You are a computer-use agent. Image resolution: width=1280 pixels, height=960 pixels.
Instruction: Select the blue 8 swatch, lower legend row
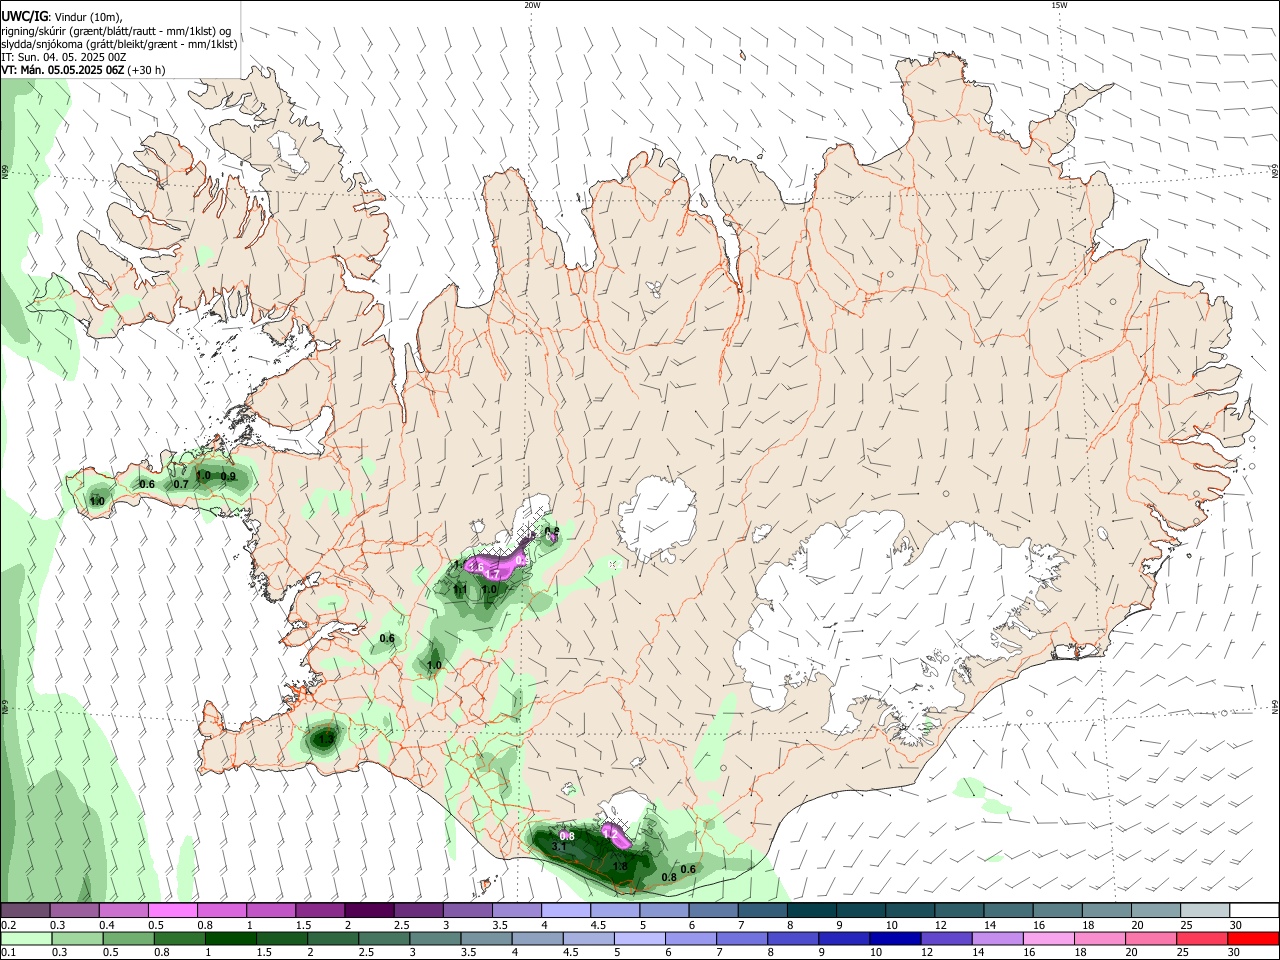(x=793, y=938)
